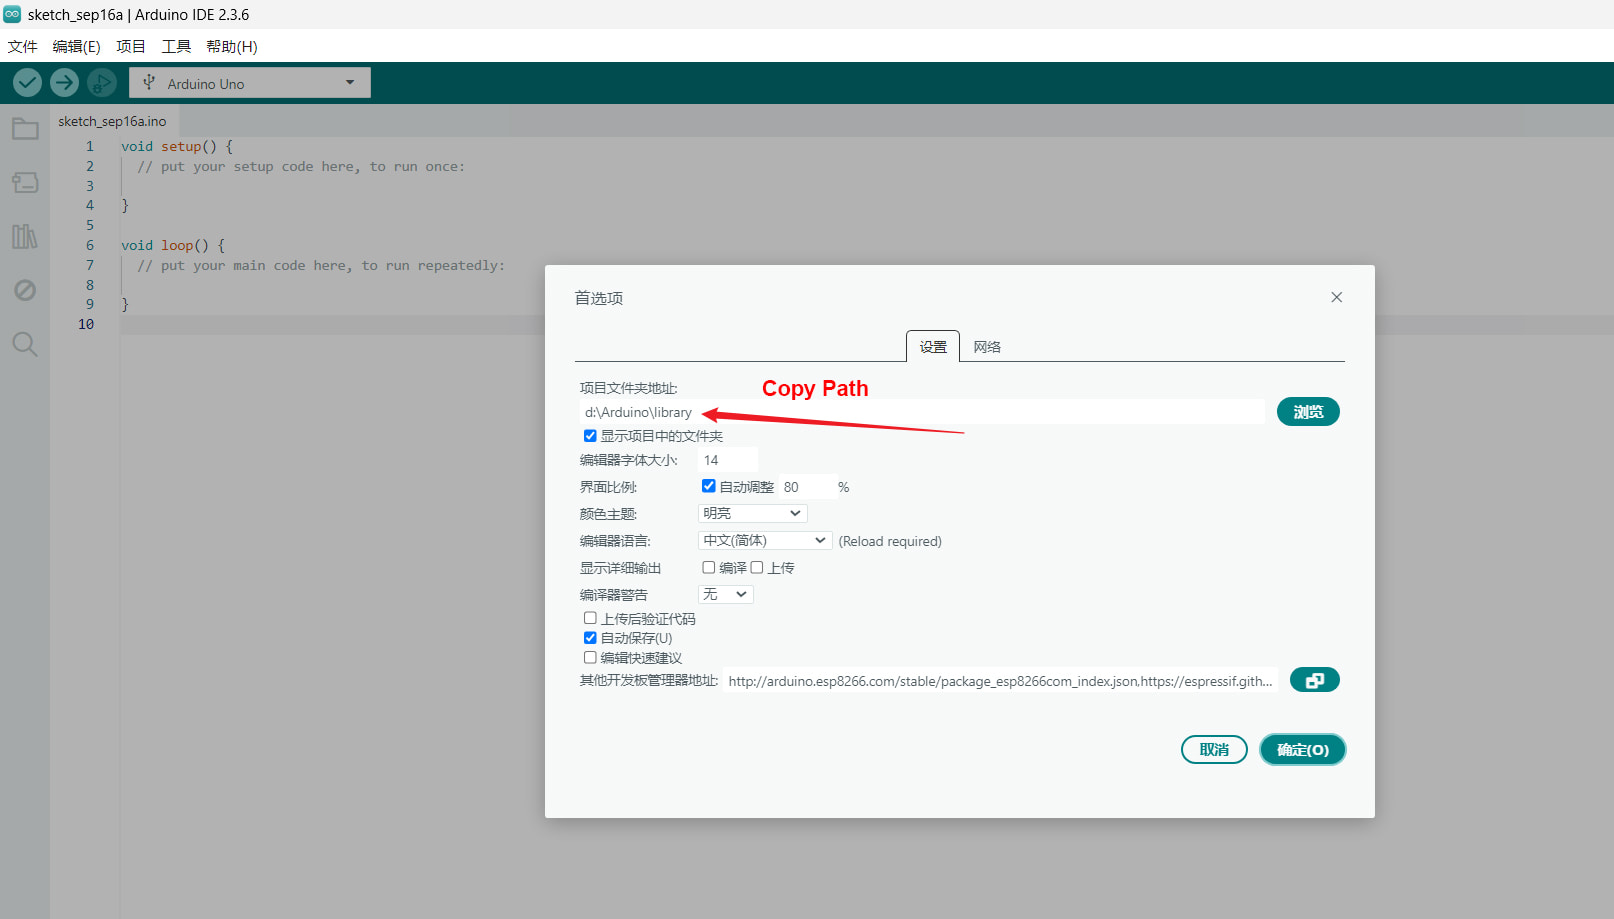Image resolution: width=1614 pixels, height=919 pixels.
Task: Open the 工具 menu
Action: point(176,46)
